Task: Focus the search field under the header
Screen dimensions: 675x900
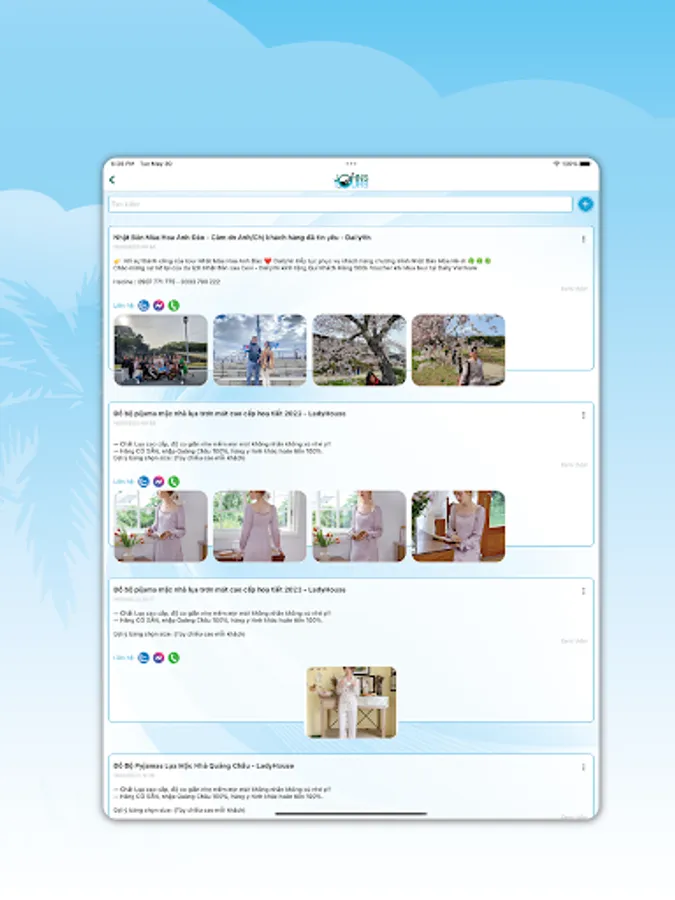Action: click(340, 204)
